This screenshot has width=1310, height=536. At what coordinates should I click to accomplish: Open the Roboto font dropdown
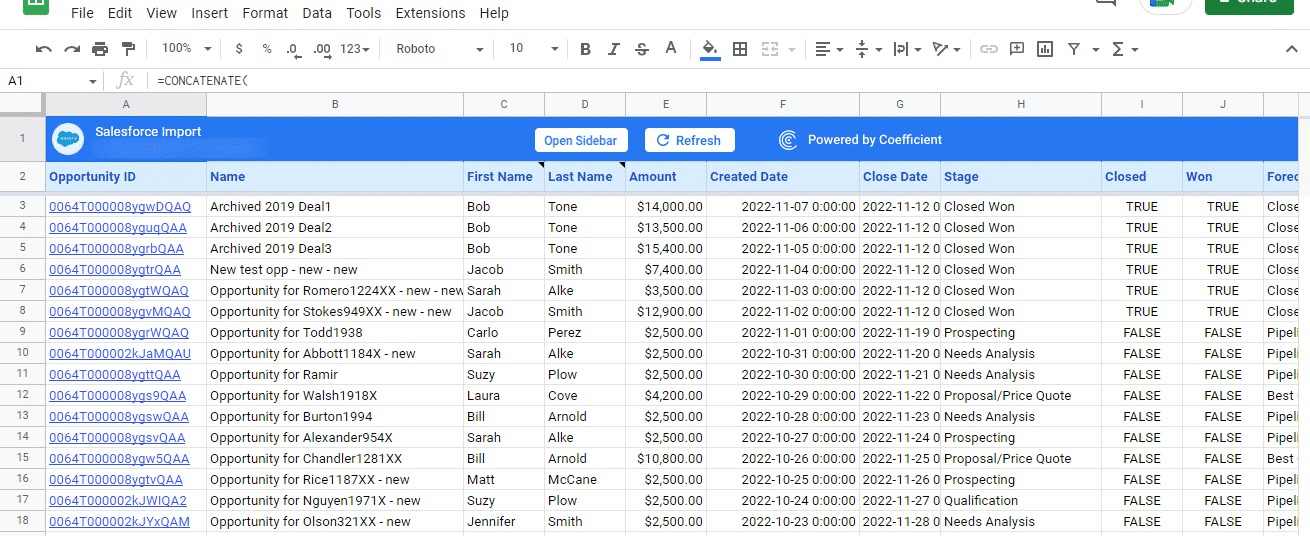pyautogui.click(x=439, y=49)
